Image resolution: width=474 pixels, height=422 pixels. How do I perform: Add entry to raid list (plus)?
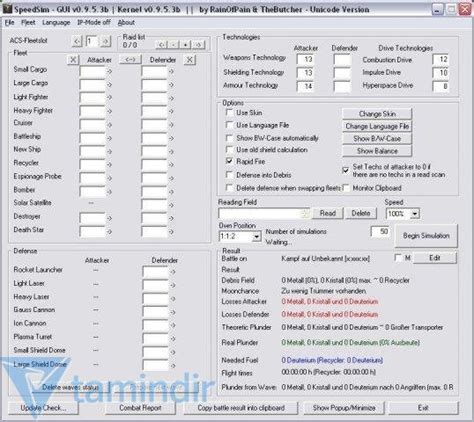click(x=186, y=45)
